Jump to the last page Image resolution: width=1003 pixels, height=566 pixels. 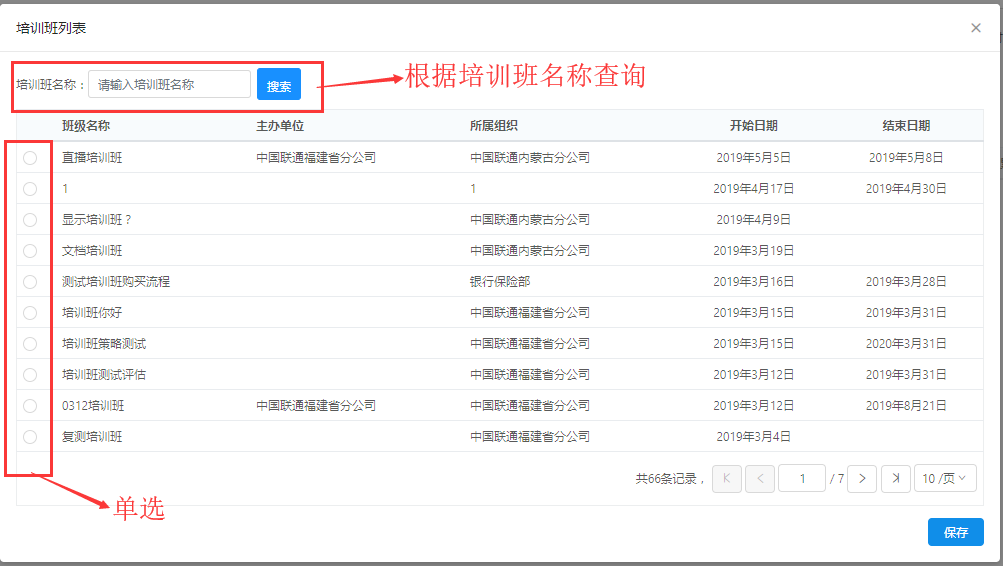[896, 479]
